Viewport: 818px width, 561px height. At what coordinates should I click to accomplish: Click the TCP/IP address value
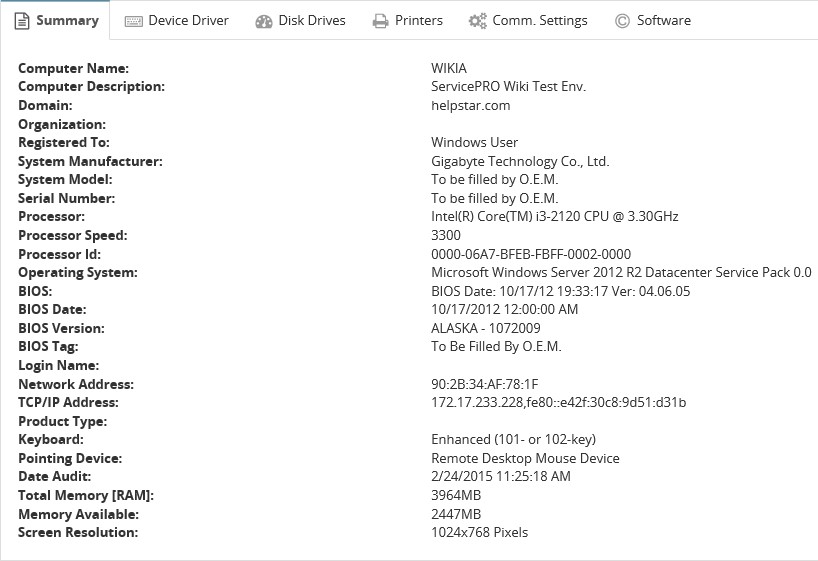pos(558,403)
